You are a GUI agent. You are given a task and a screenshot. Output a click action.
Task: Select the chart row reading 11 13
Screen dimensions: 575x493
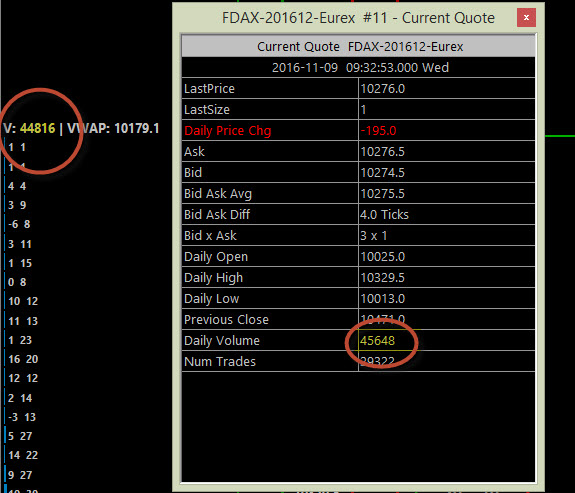(23, 321)
